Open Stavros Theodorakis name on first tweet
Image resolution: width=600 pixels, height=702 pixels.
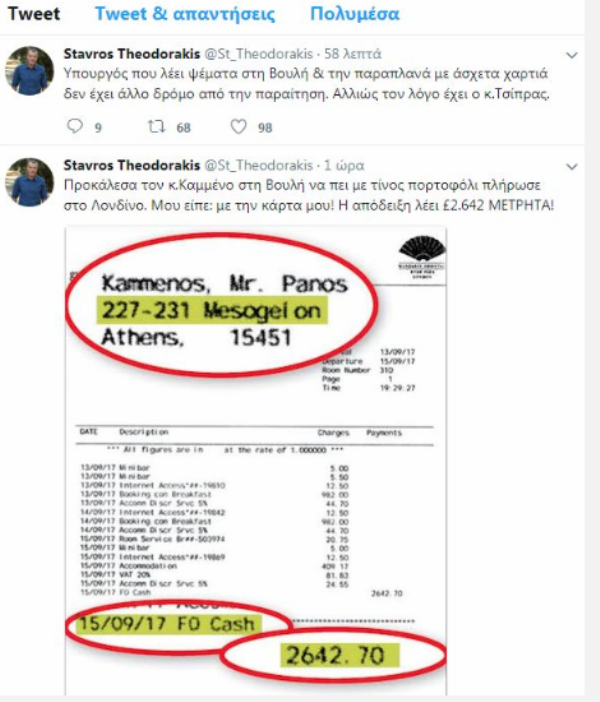[x=132, y=54]
